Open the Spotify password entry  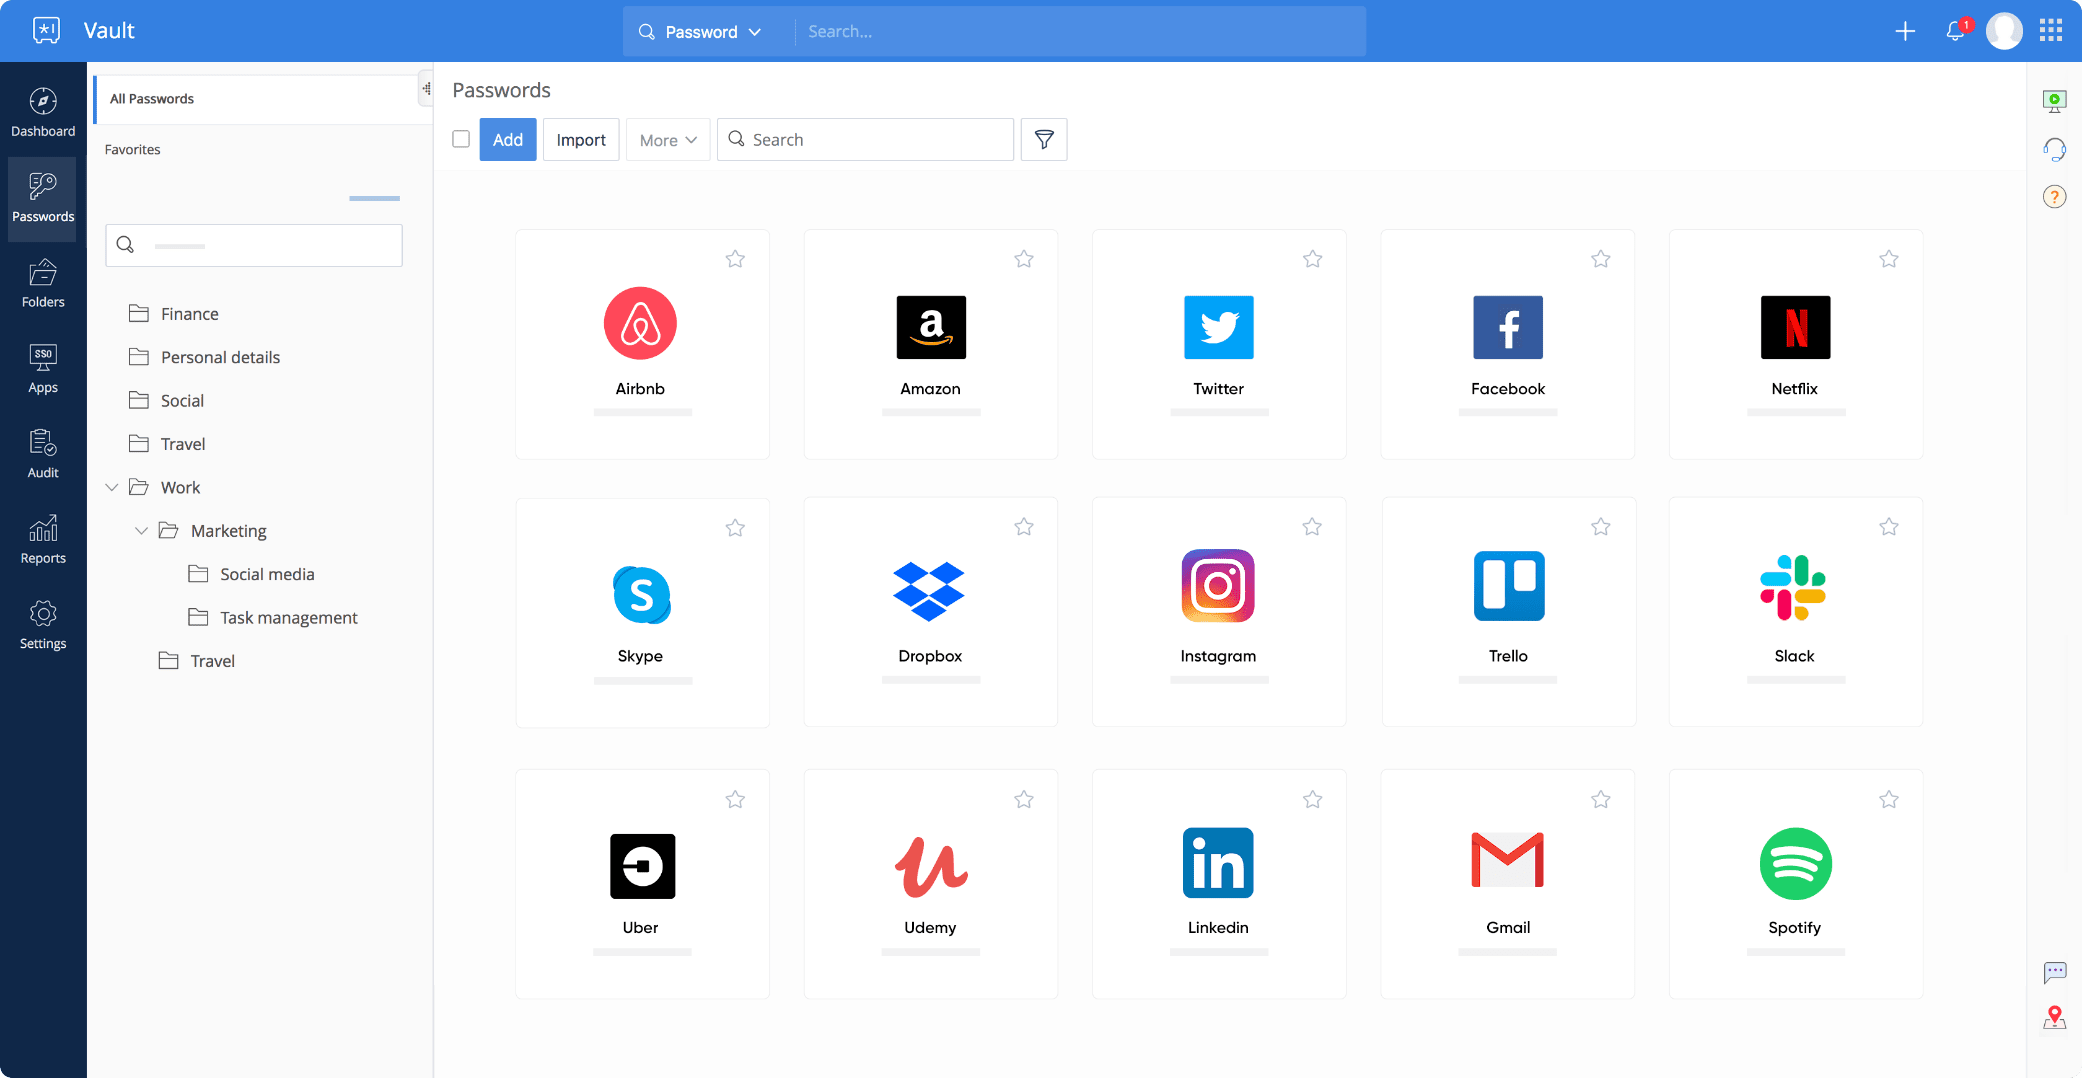click(1796, 884)
